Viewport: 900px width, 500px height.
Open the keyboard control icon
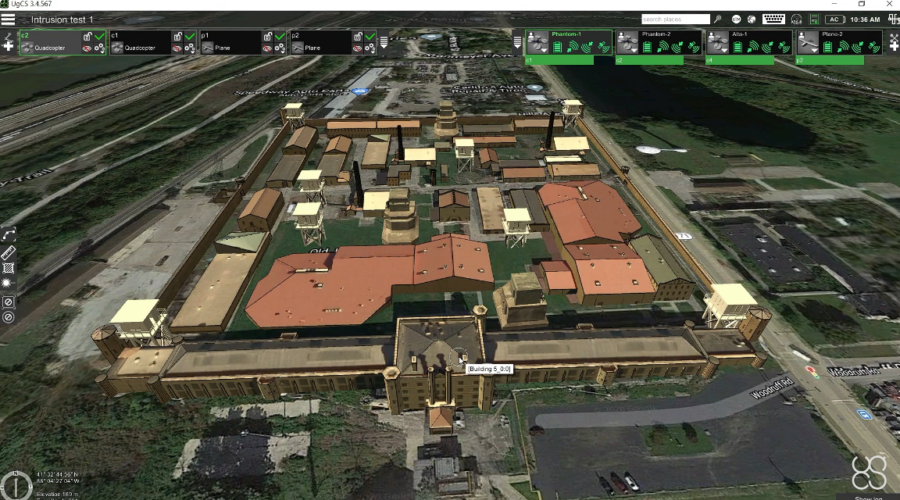(x=773, y=19)
